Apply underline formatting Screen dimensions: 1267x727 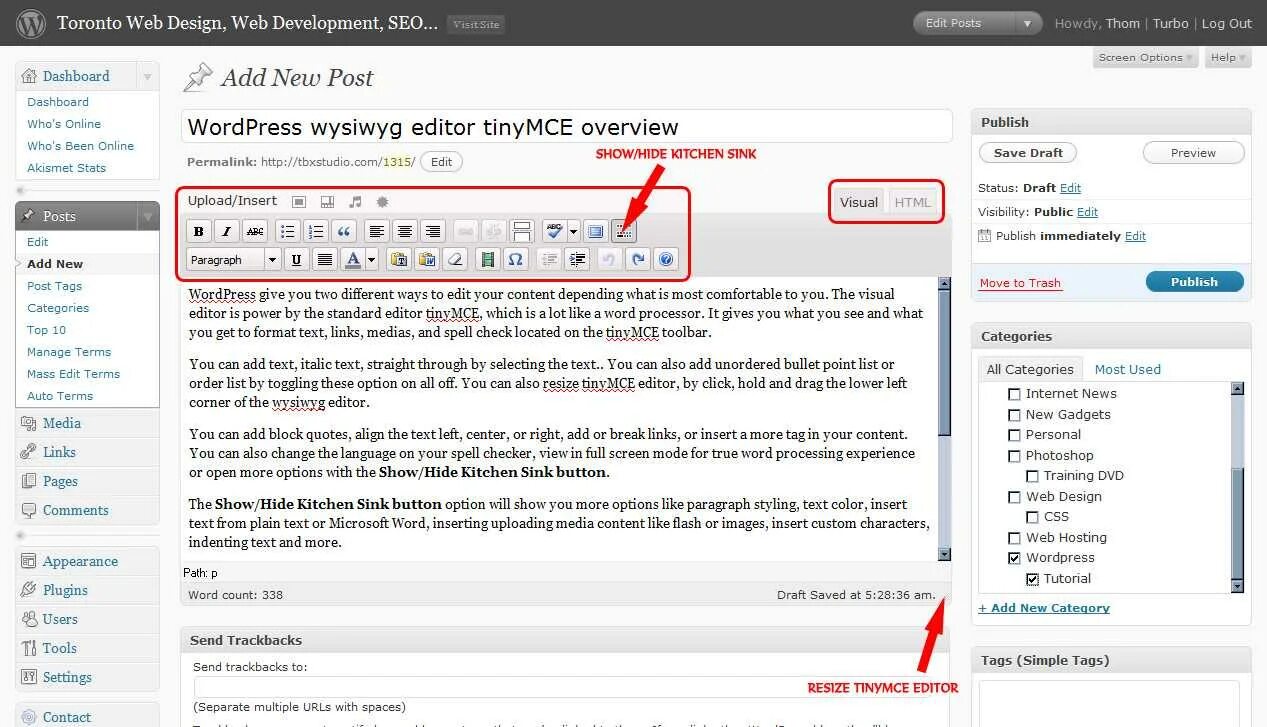click(x=296, y=260)
